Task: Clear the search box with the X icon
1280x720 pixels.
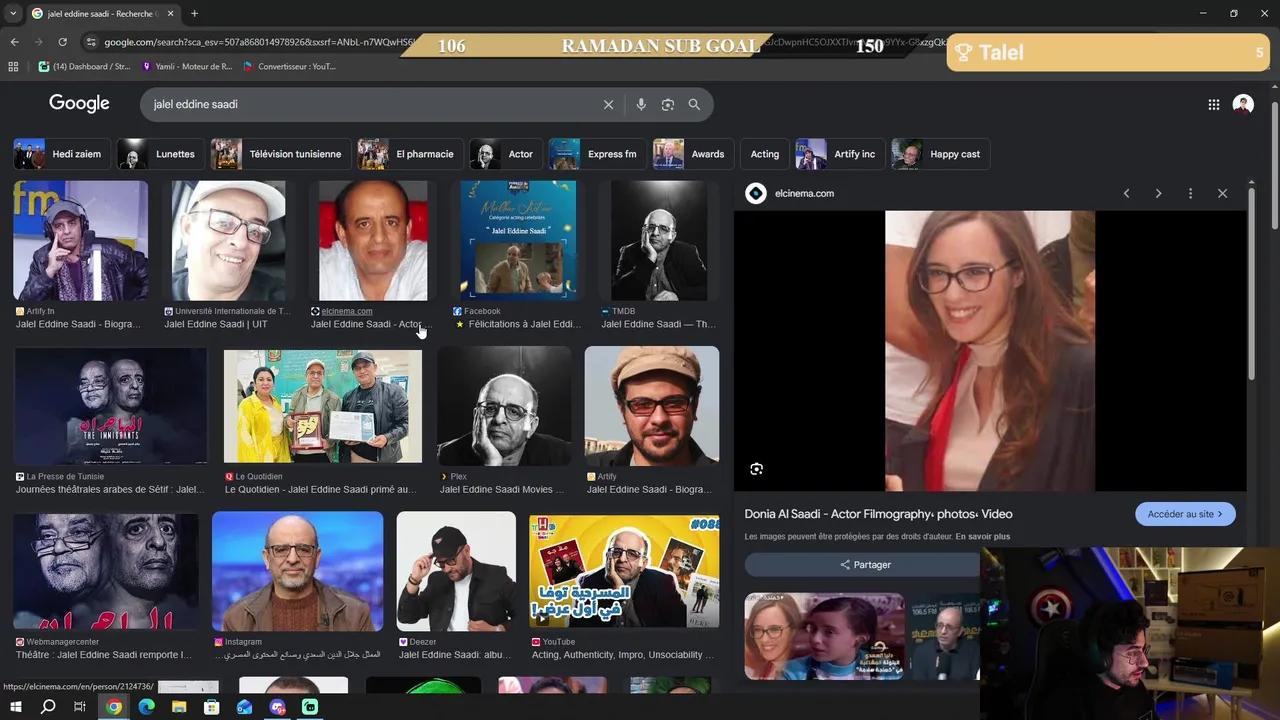Action: pos(608,104)
